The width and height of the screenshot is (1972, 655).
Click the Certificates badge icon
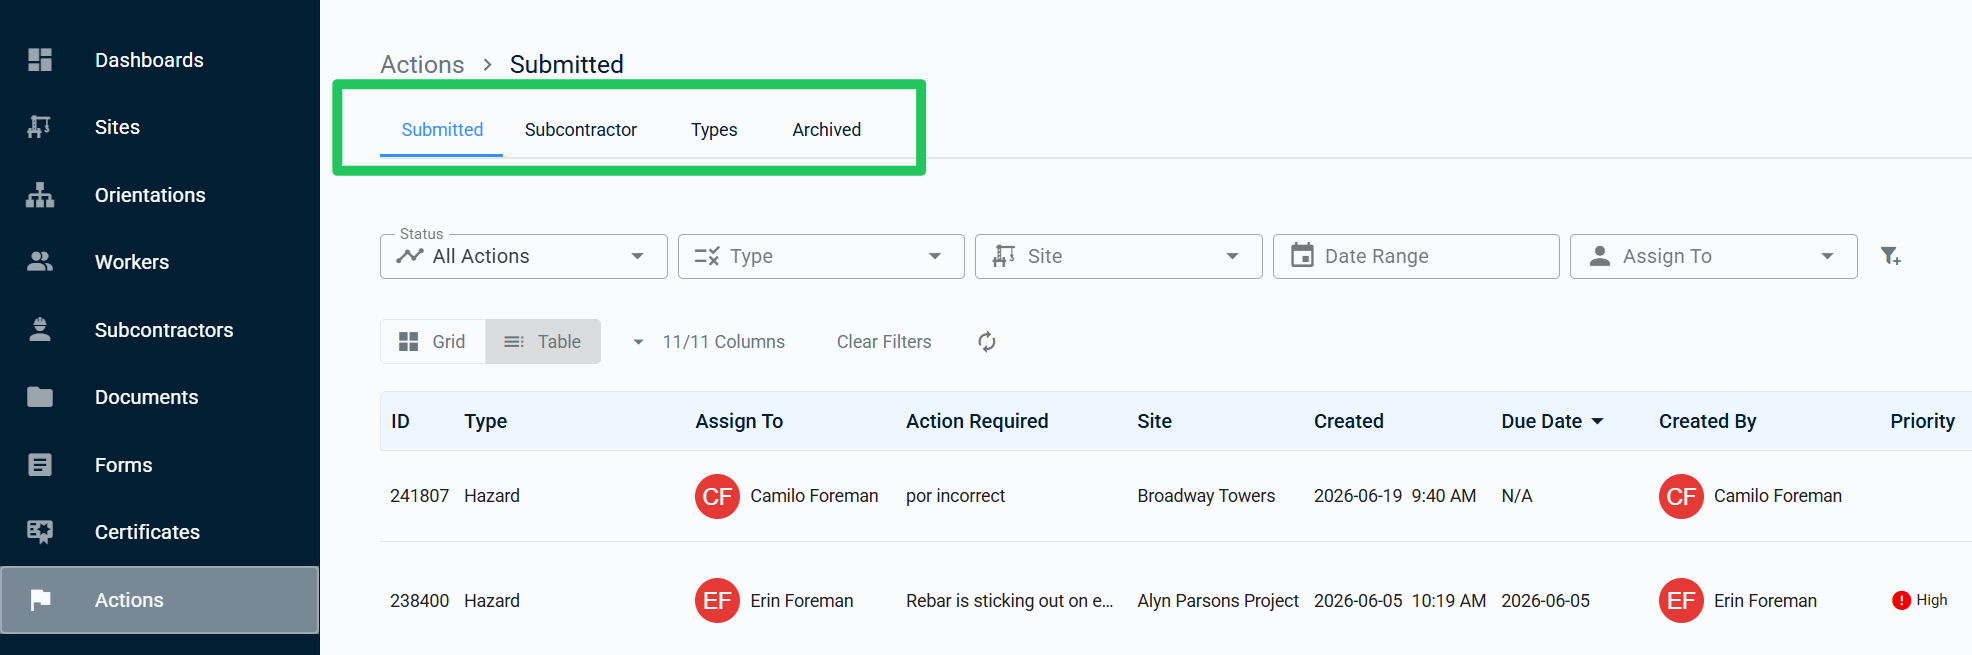pyautogui.click(x=40, y=532)
